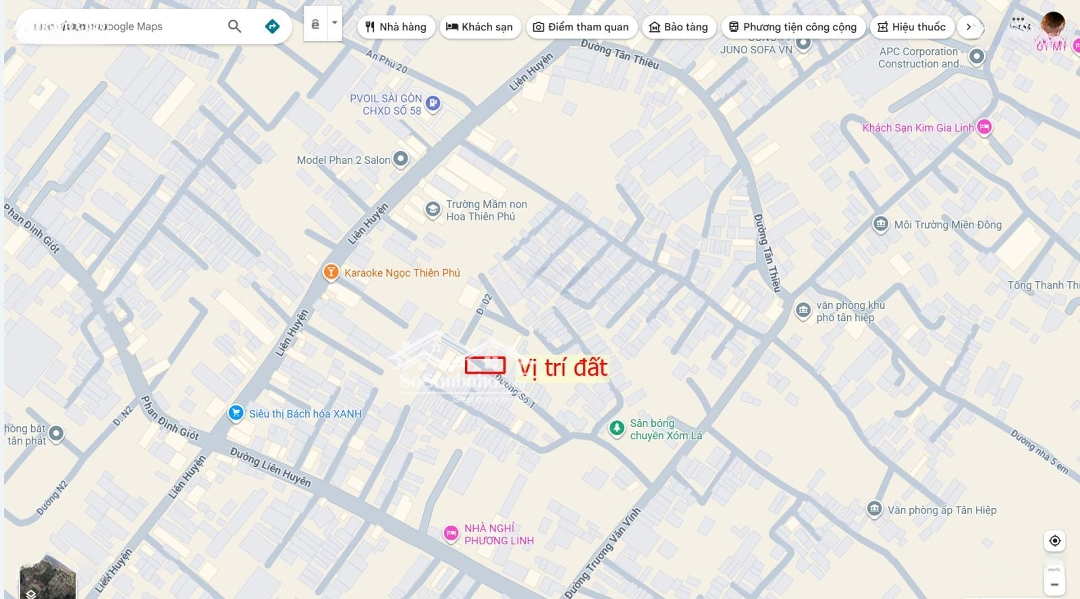Viewport: 1080px width, 599px height.
Task: Open the account profile avatar
Action: click(1053, 25)
